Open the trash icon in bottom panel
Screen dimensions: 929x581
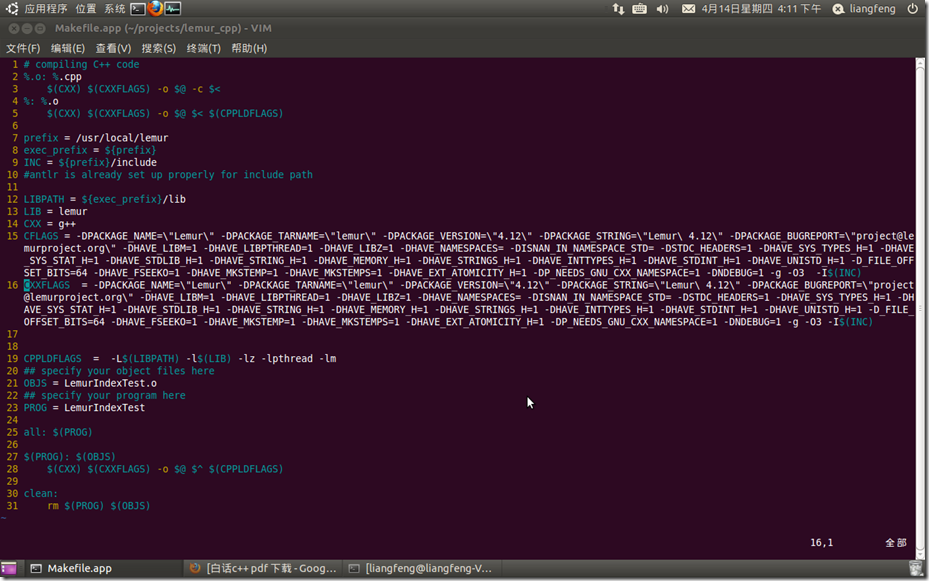click(916, 568)
